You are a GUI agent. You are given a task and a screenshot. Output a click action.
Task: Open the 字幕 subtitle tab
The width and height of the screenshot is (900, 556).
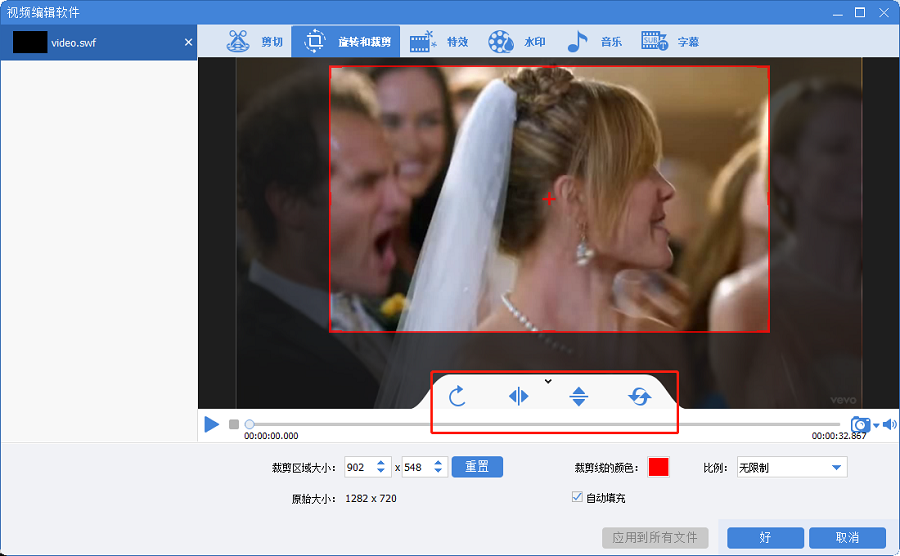[669, 42]
